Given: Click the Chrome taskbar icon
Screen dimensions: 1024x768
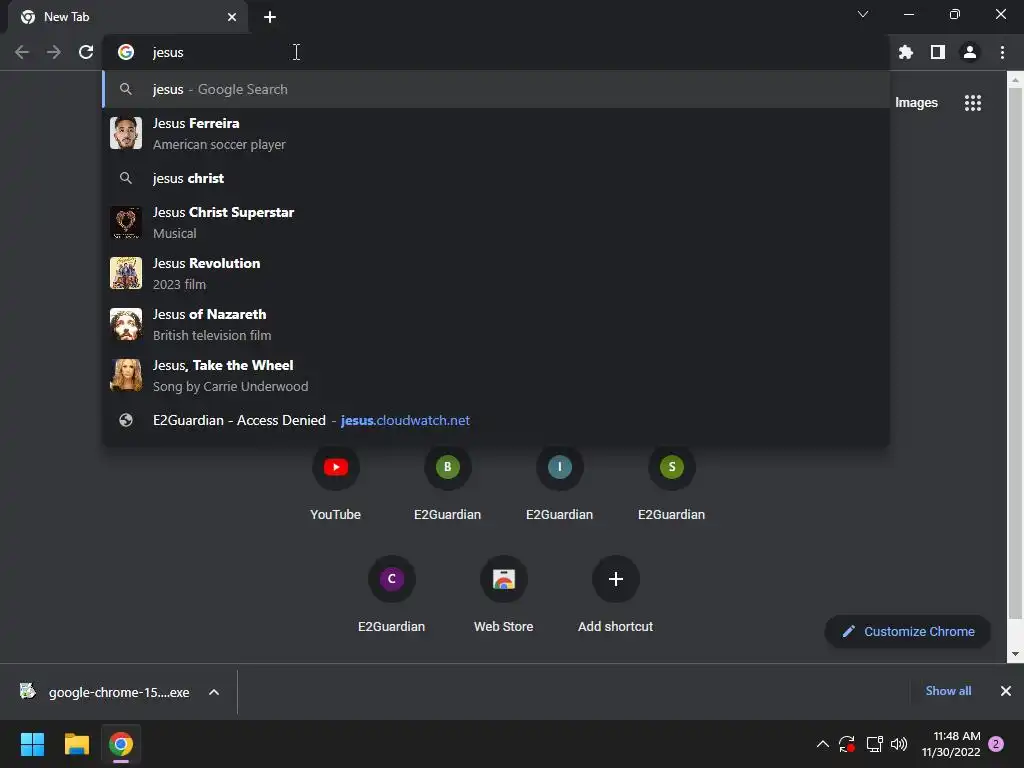Looking at the screenshot, I should pos(121,744).
